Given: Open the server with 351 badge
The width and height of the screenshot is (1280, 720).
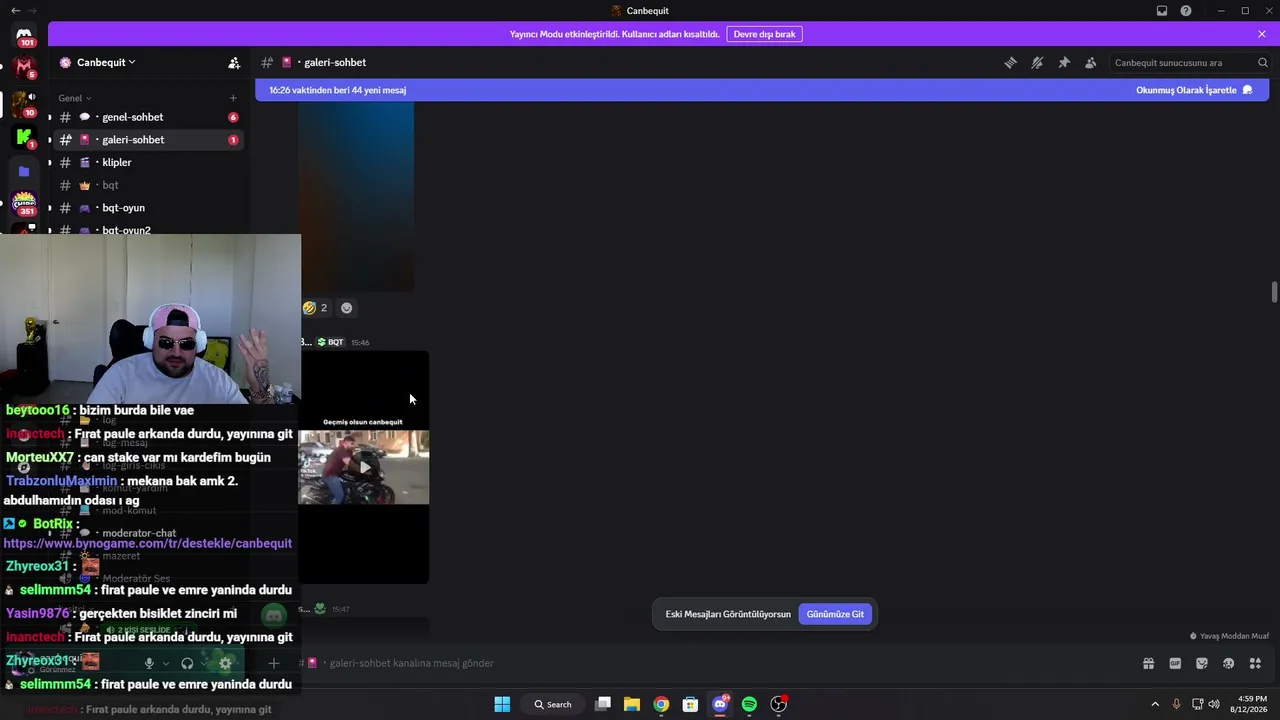Looking at the screenshot, I should tap(24, 204).
